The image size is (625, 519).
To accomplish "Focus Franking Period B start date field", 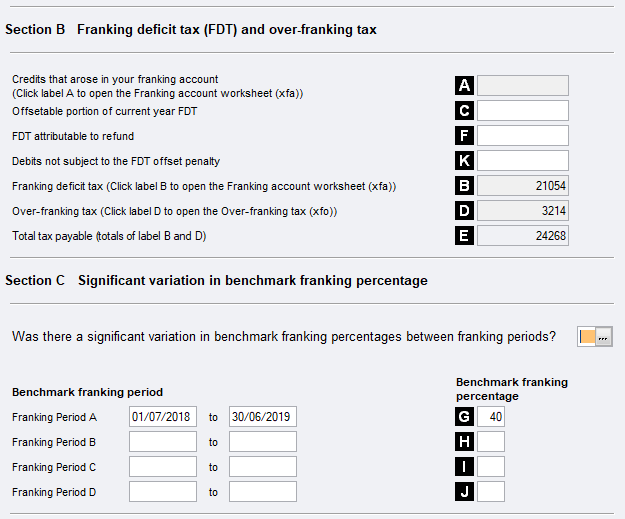I will pyautogui.click(x=163, y=442).
